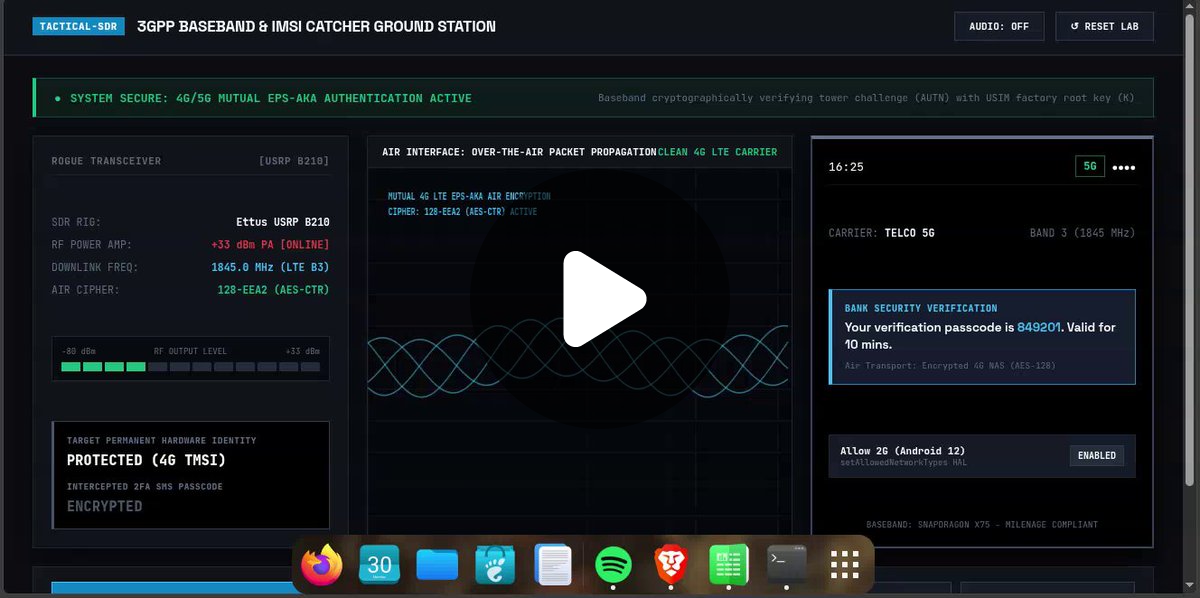Launch the Files manager from the dock
Viewport: 1200px width, 598px height.
[x=438, y=566]
